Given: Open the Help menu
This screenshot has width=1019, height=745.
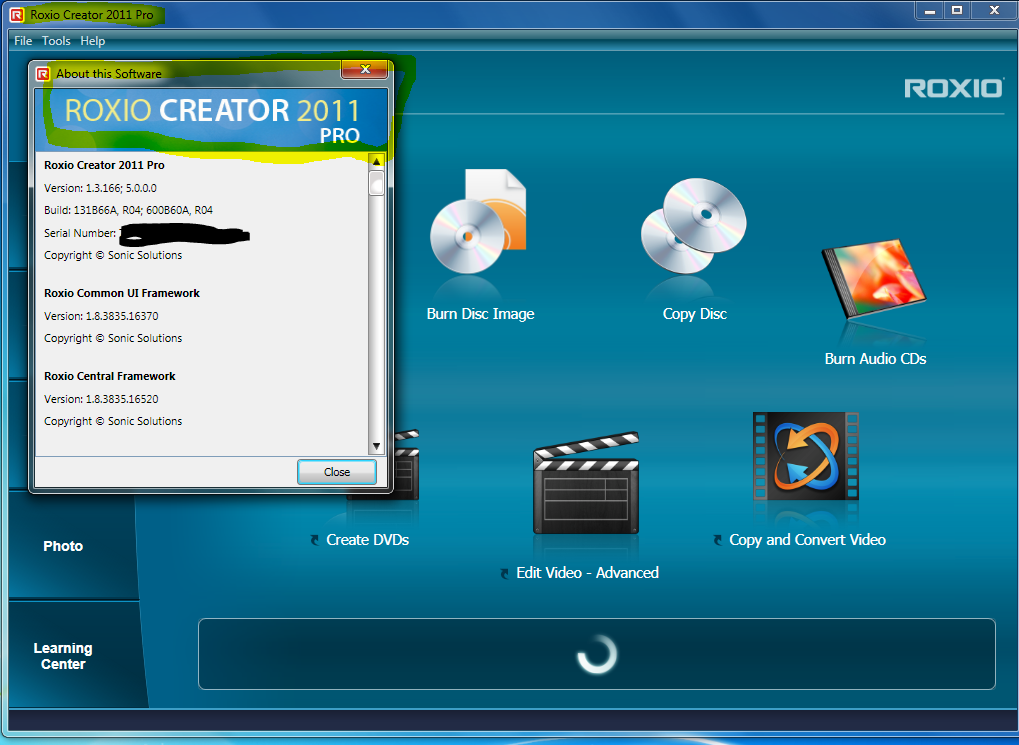Looking at the screenshot, I should coord(92,41).
